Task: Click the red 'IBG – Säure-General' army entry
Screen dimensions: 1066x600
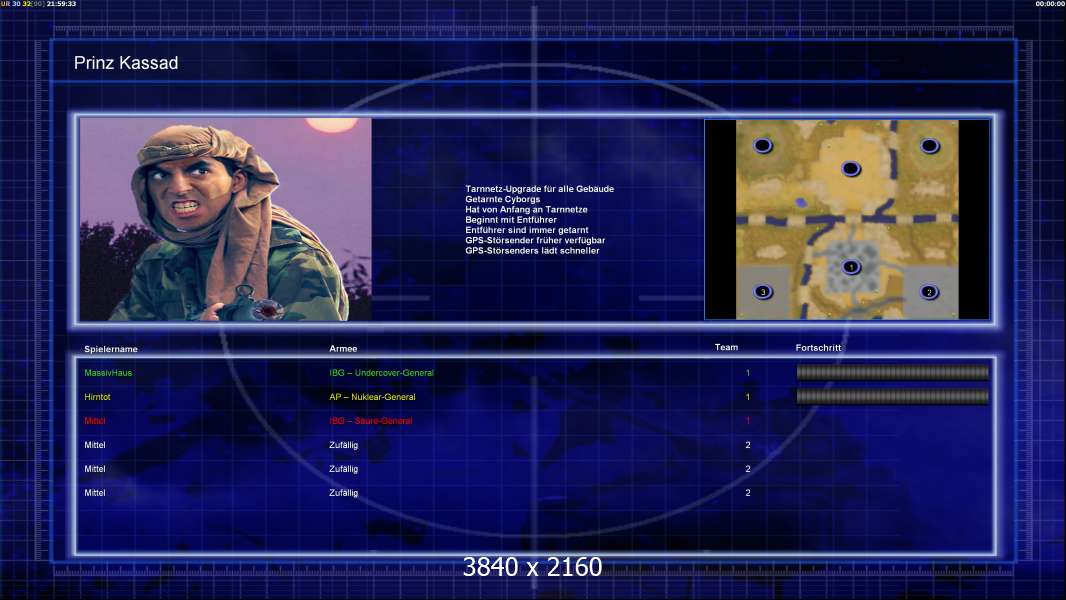Action: tap(371, 421)
